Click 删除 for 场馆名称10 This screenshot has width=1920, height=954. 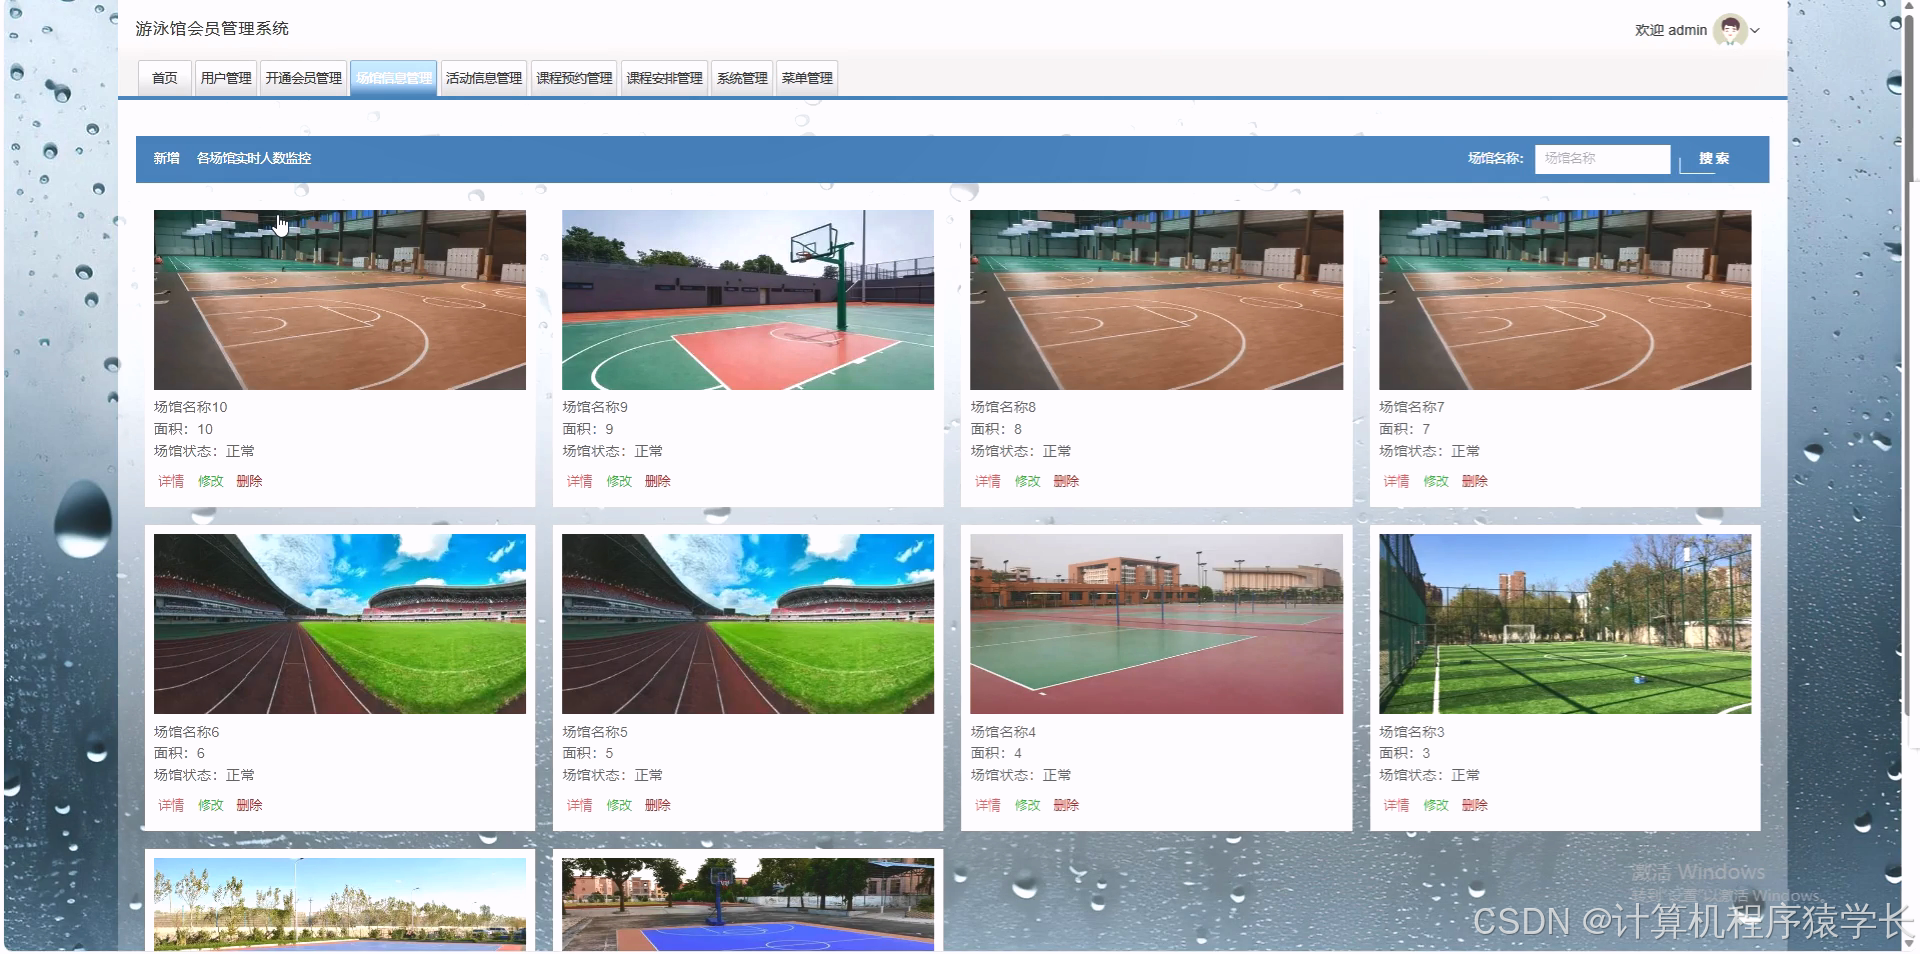point(249,481)
